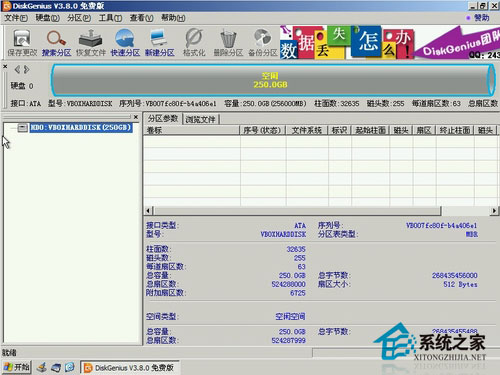
Task: Click the 格式化 format icon
Action: (x=194, y=43)
